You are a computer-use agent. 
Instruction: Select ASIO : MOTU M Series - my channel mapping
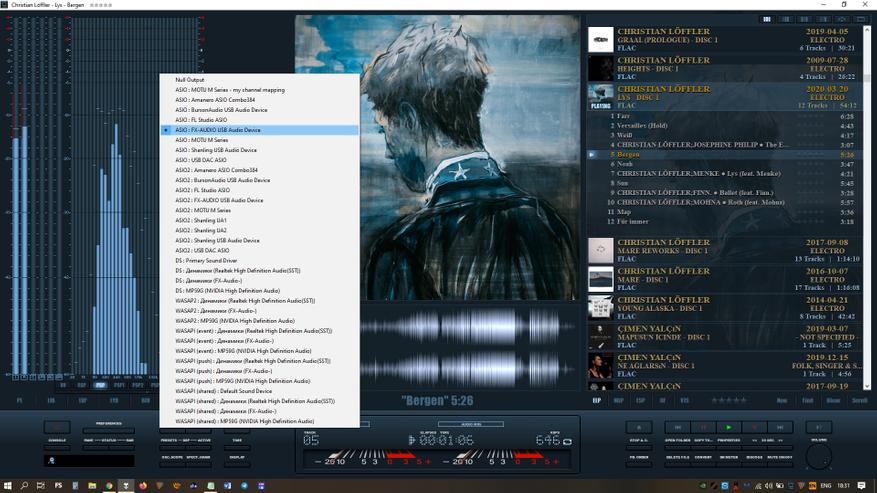[x=259, y=90]
